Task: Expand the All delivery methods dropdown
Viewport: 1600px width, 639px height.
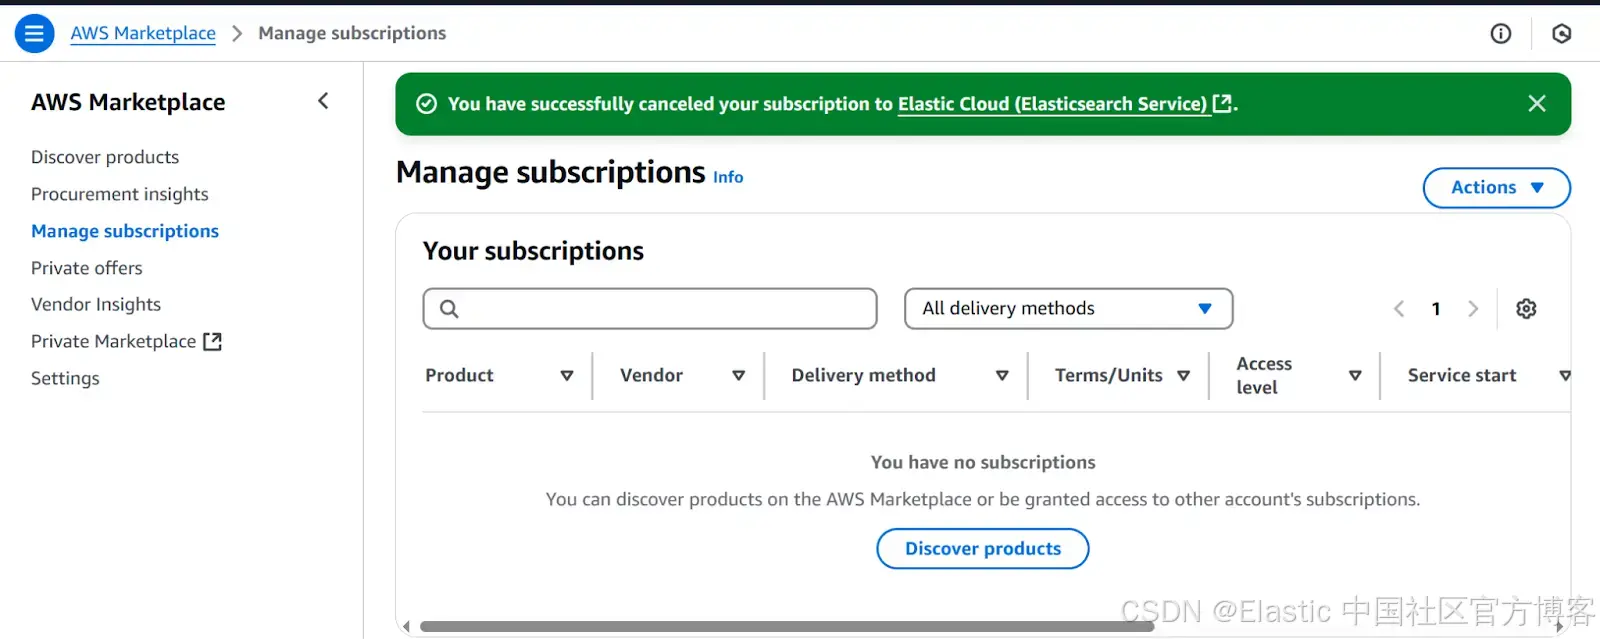Action: [1068, 309]
